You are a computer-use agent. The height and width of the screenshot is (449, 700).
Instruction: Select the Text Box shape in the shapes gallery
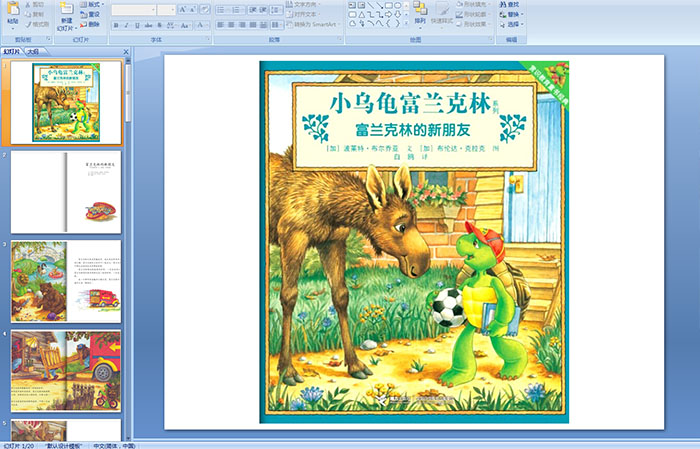click(352, 5)
